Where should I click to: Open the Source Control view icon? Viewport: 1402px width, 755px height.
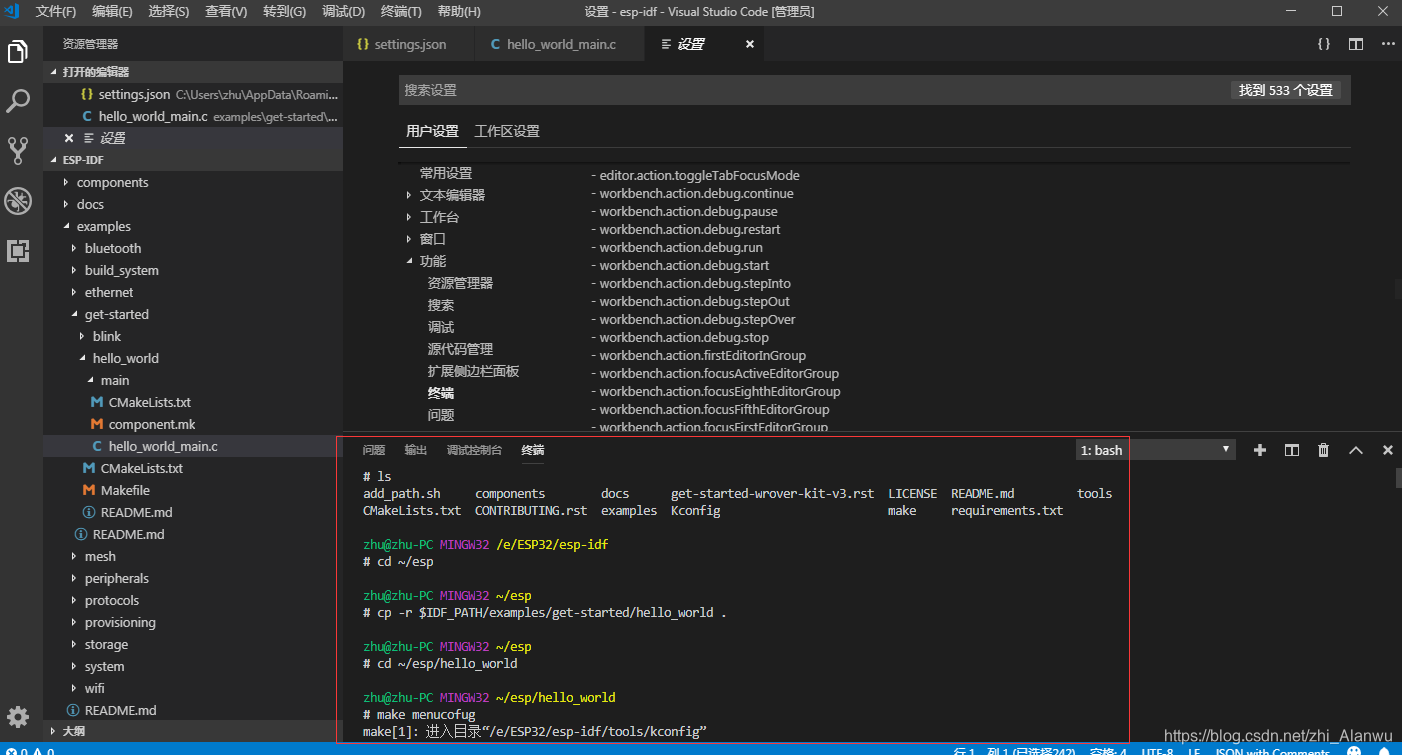[x=18, y=151]
